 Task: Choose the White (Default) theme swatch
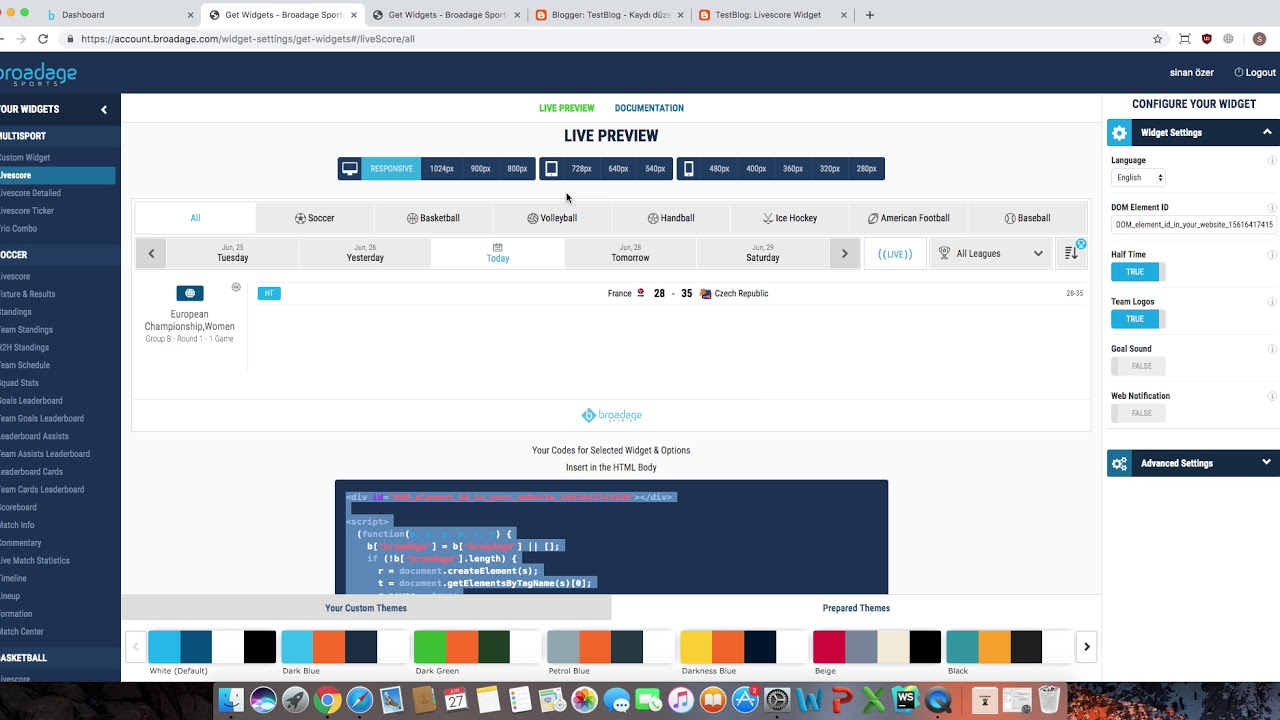(x=212, y=647)
